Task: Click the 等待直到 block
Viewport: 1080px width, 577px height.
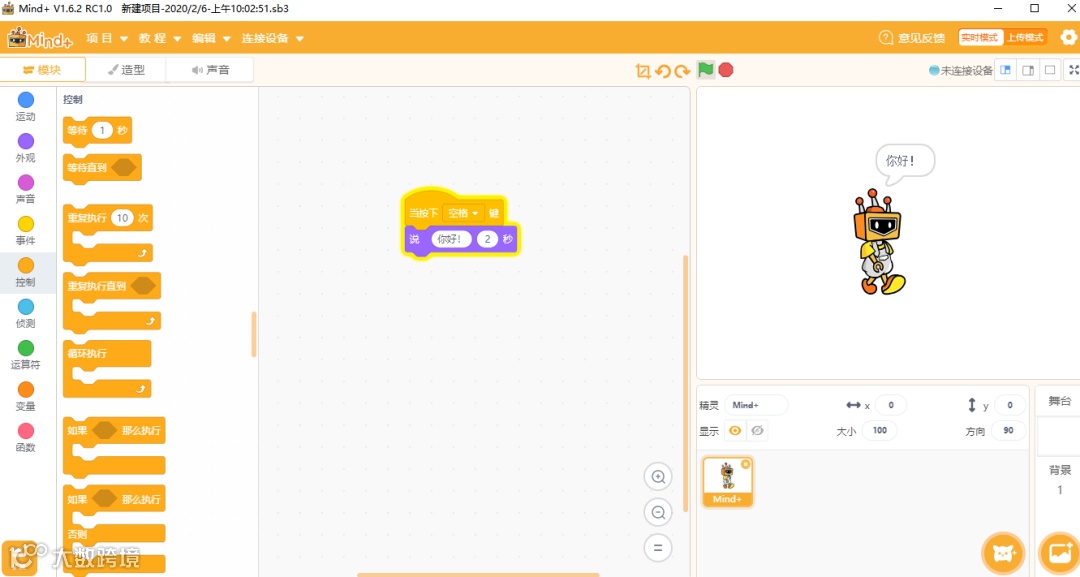Action: 102,167
